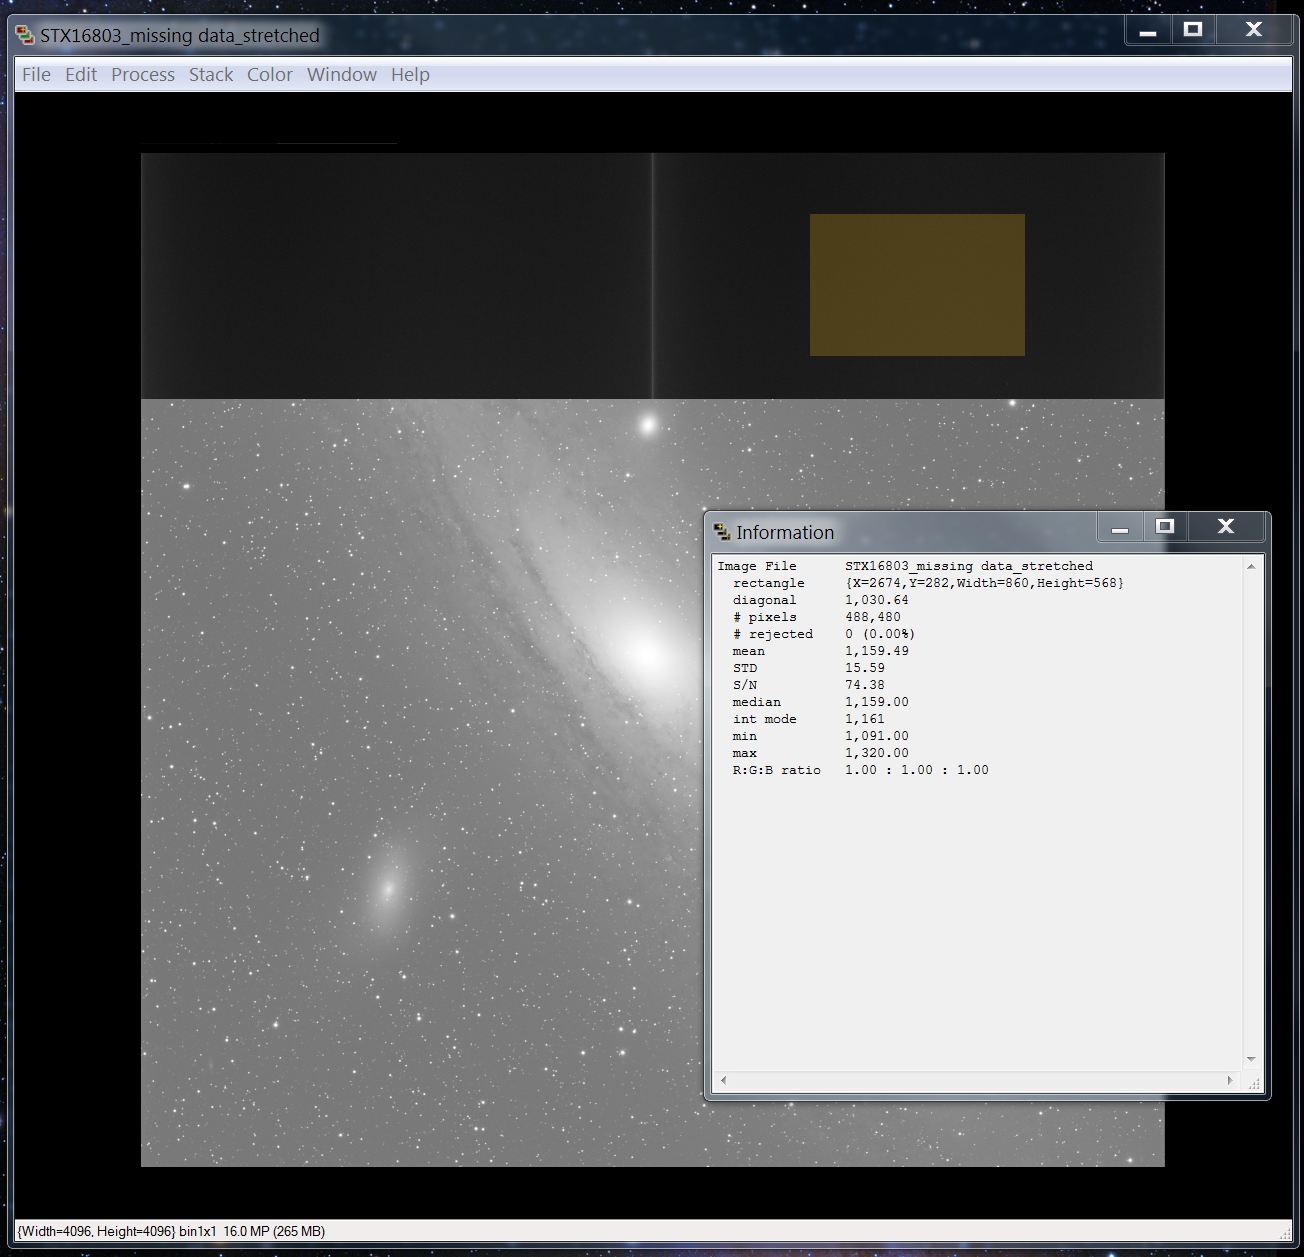Open the Stack menu

point(211,75)
